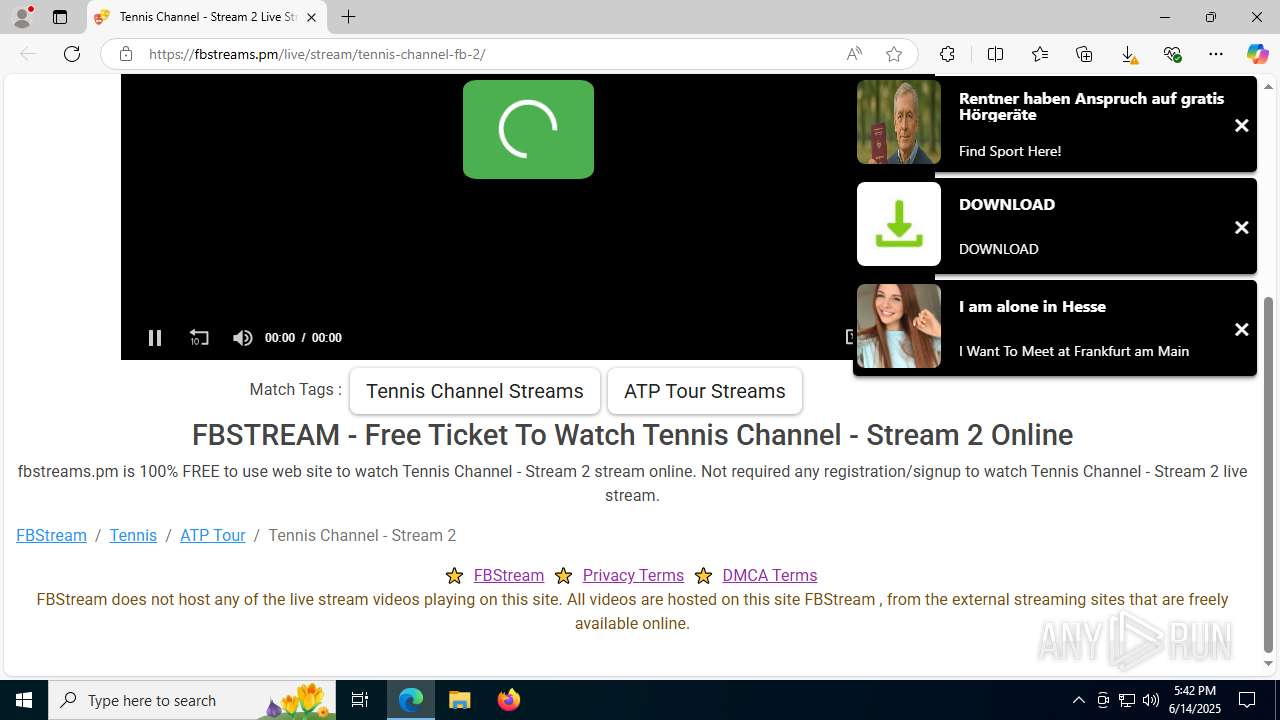Open Settings and more menu

[x=1216, y=54]
